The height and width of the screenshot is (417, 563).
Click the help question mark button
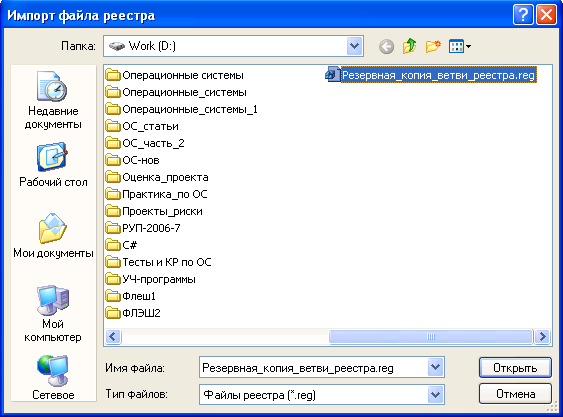pos(523,15)
